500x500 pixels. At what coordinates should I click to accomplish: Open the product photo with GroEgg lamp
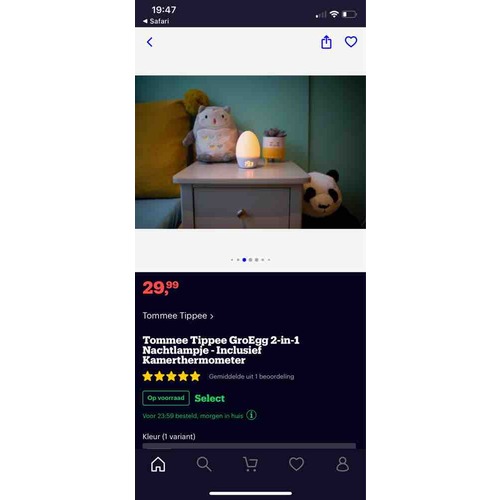pos(250,152)
